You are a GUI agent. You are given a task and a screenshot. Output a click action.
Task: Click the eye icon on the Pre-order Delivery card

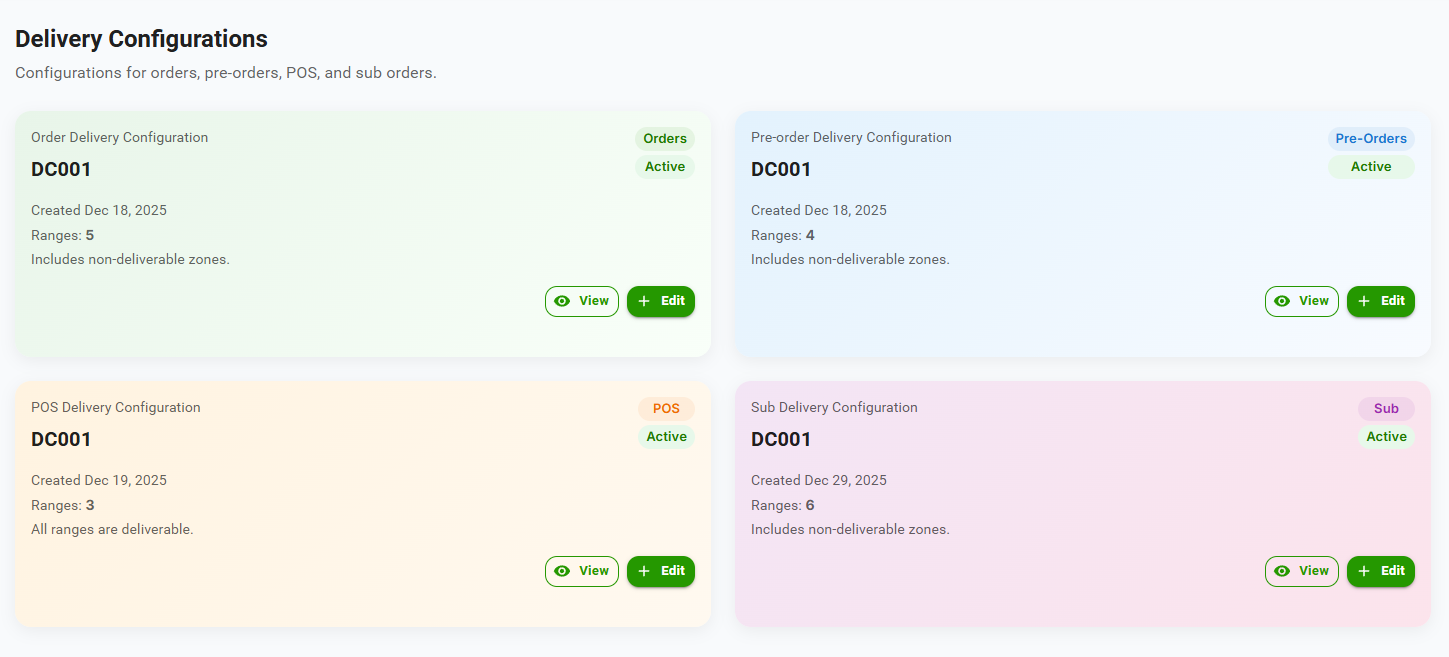click(x=1282, y=301)
